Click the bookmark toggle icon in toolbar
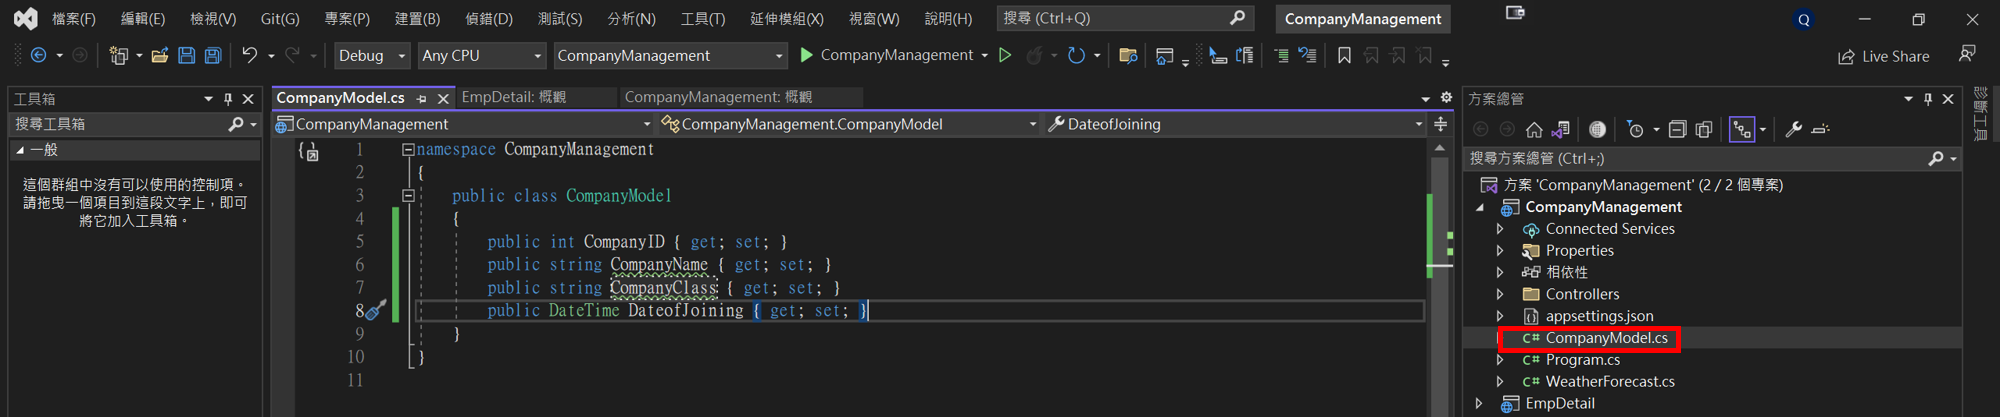Viewport: 2000px width, 417px height. (1344, 56)
